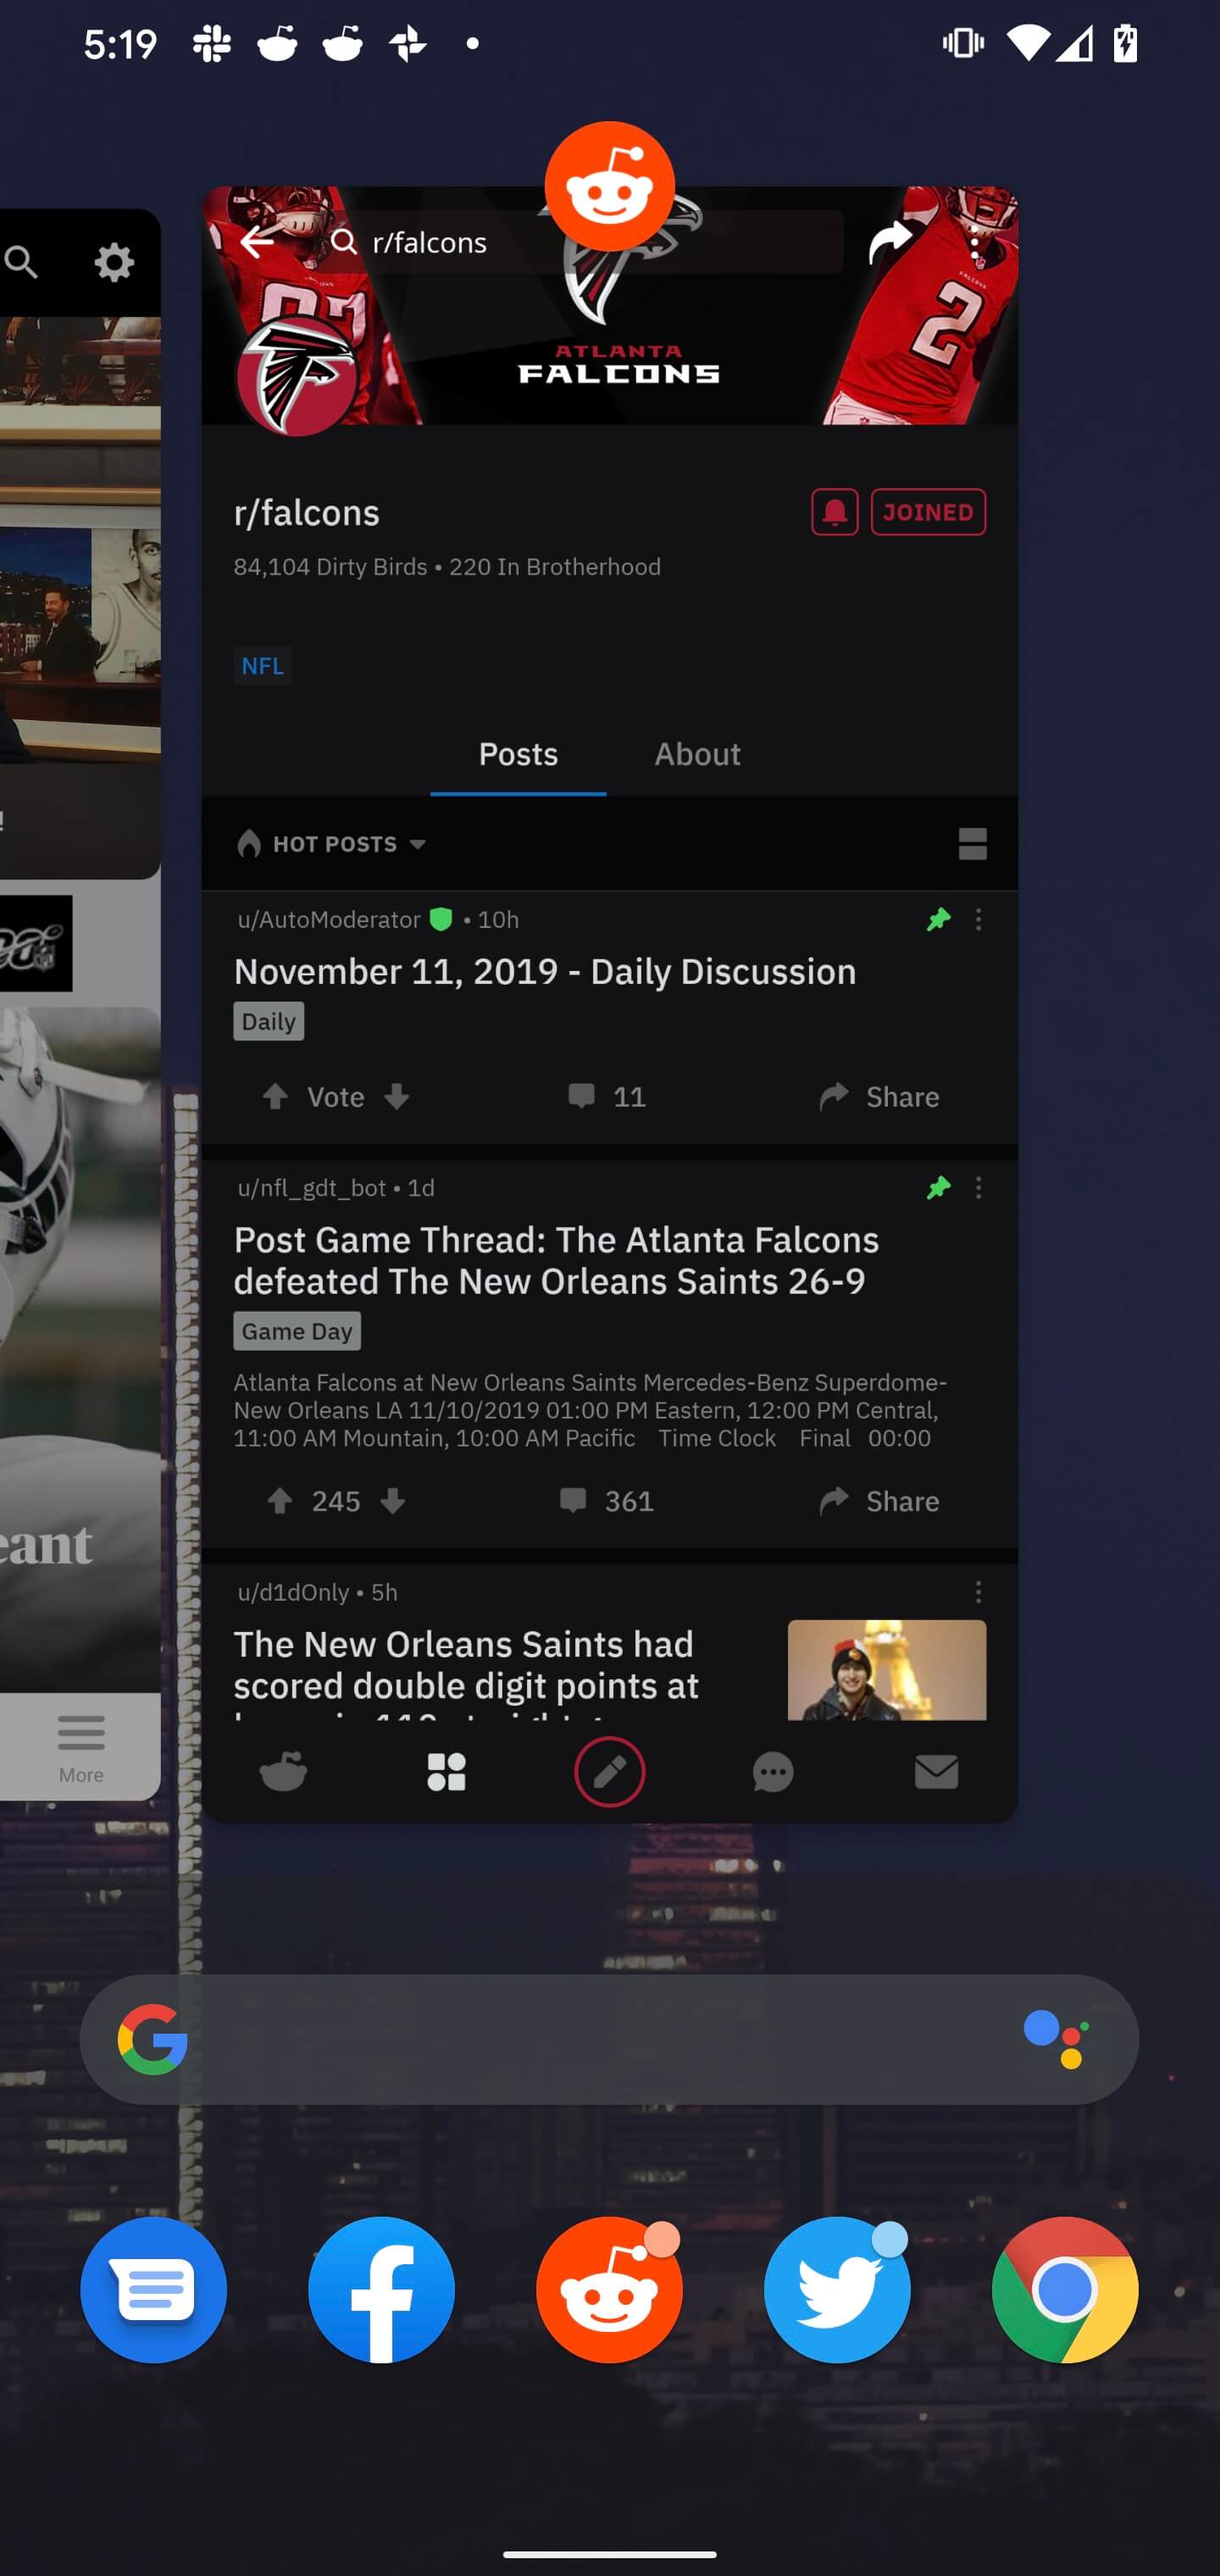
Task: Open u/AutoModerator profile link
Action: pos(329,920)
